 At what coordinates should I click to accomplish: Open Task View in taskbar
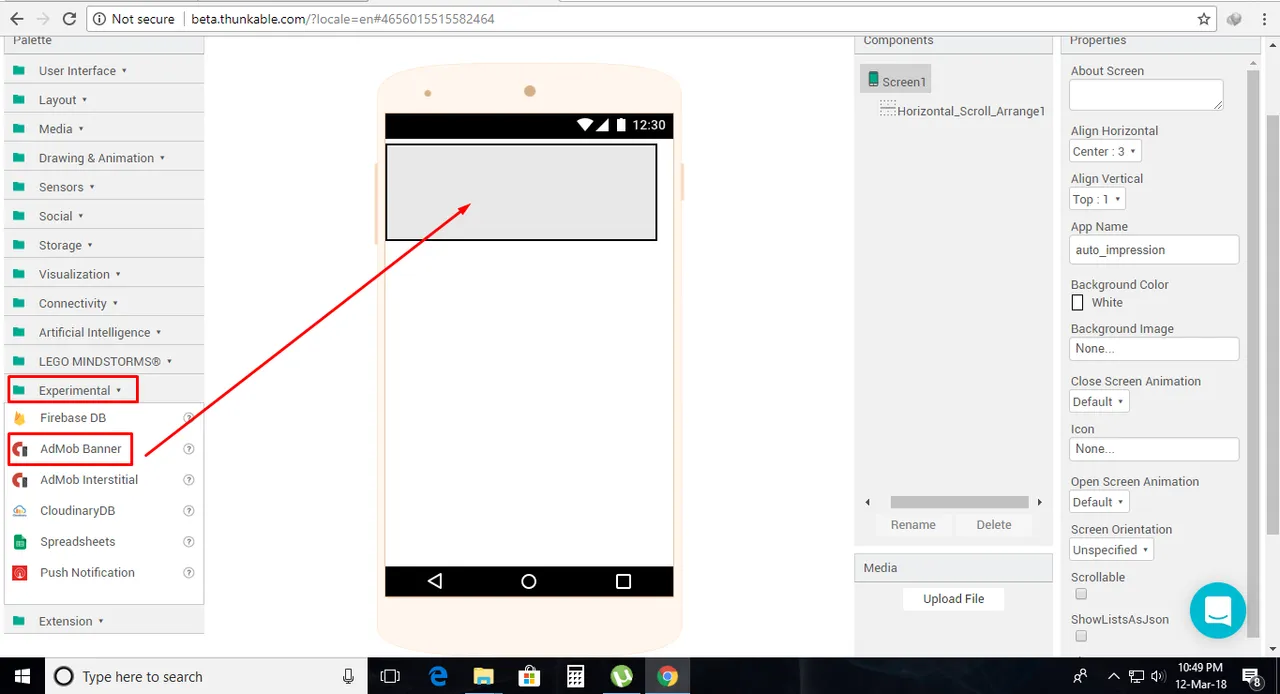(390, 676)
